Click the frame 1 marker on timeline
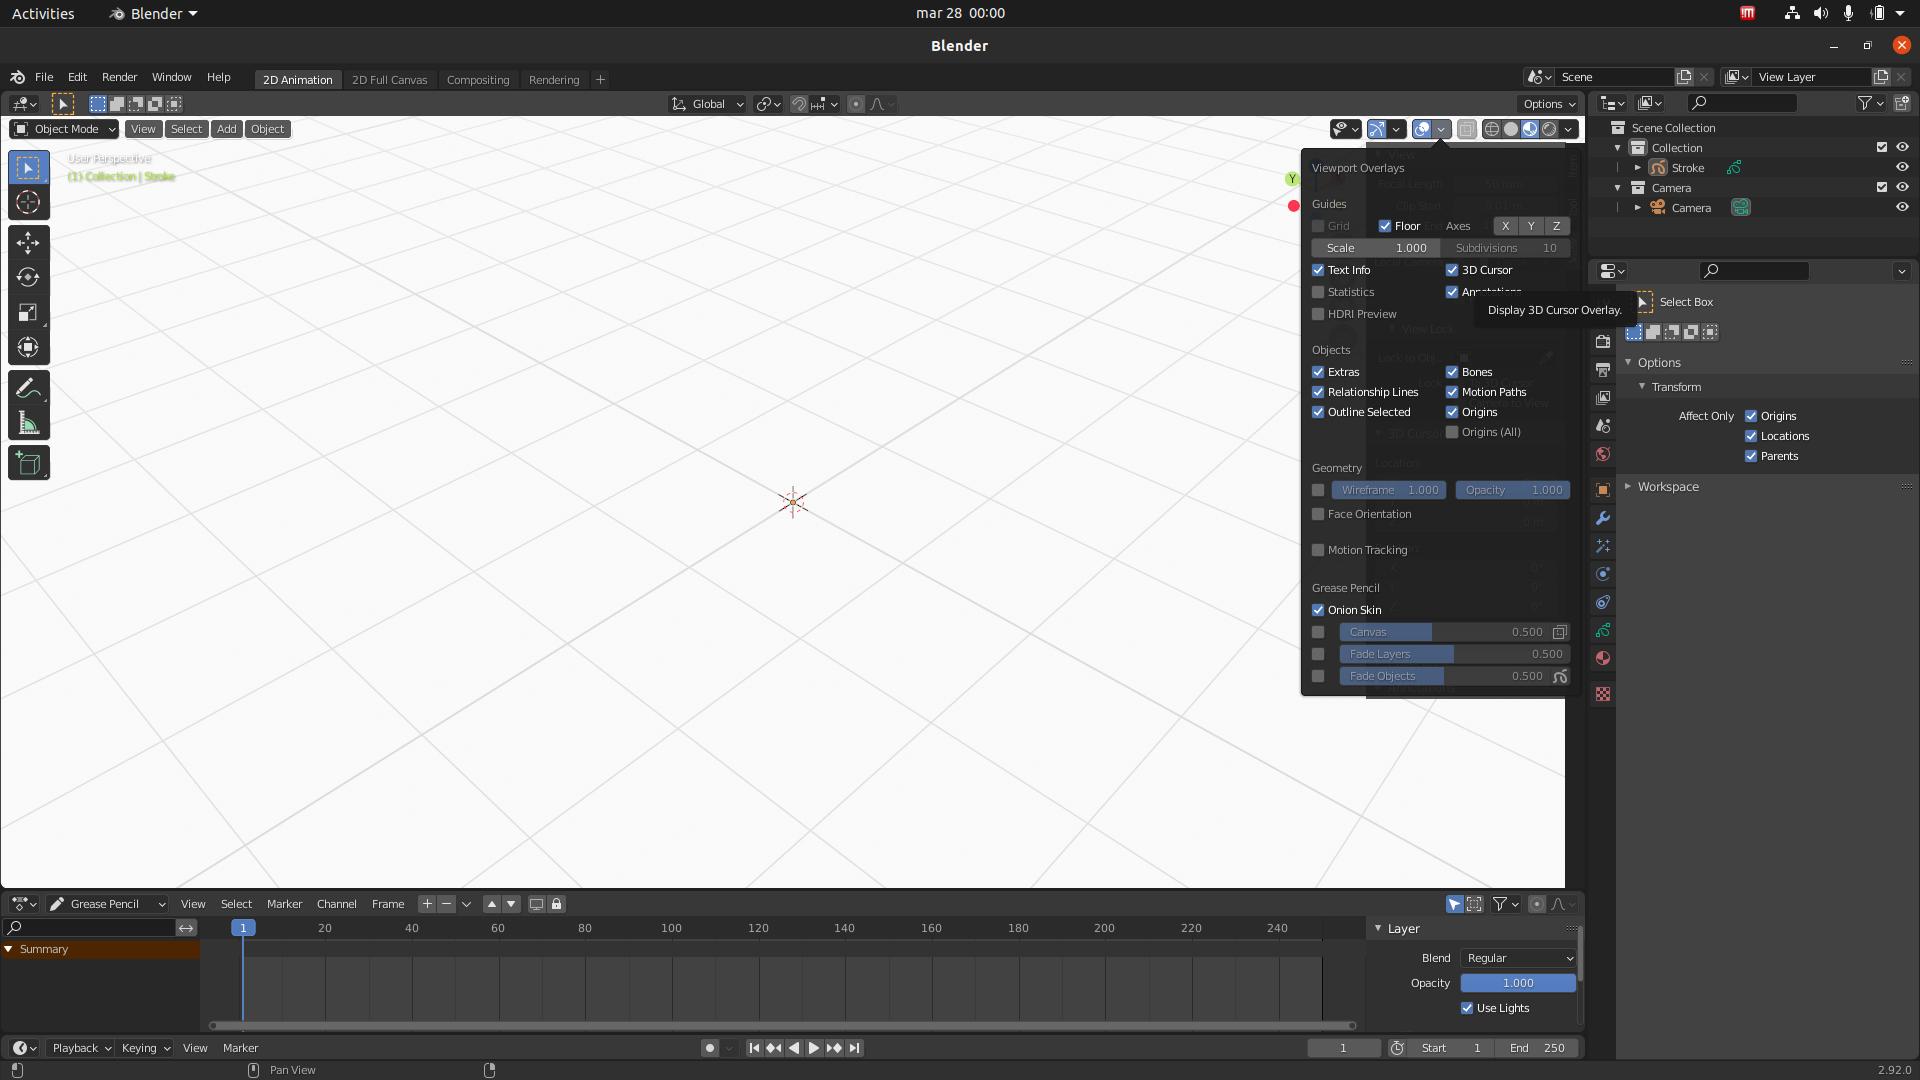Screen dimensions: 1920x1080 pos(244,927)
